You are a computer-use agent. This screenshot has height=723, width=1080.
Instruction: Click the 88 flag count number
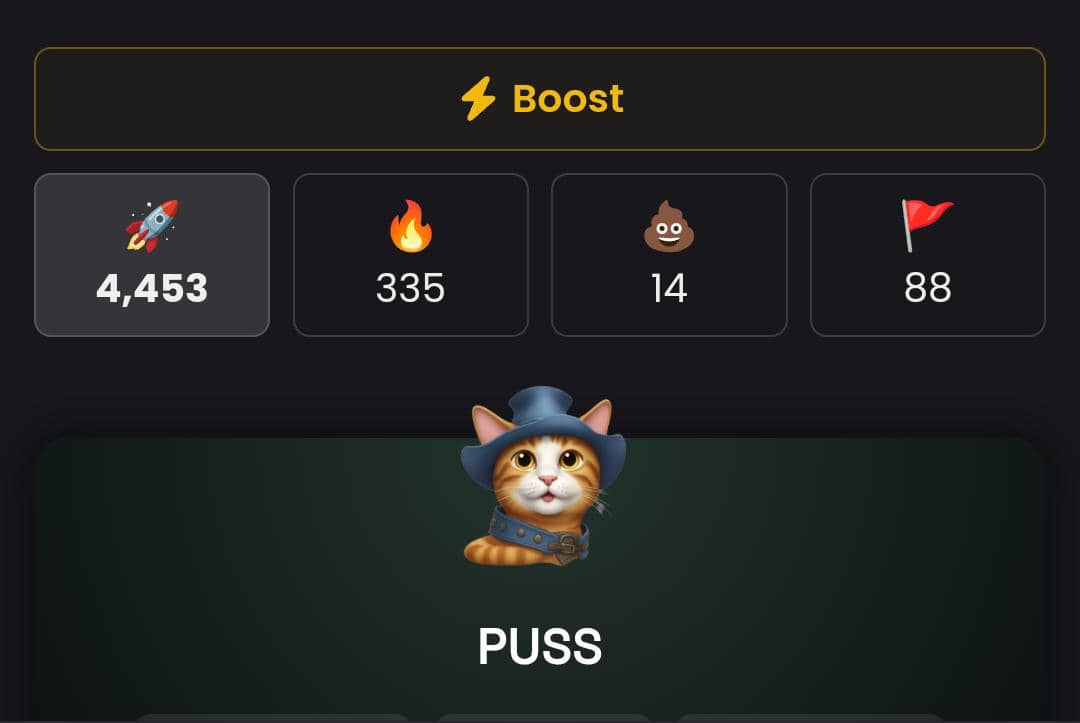[928, 288]
